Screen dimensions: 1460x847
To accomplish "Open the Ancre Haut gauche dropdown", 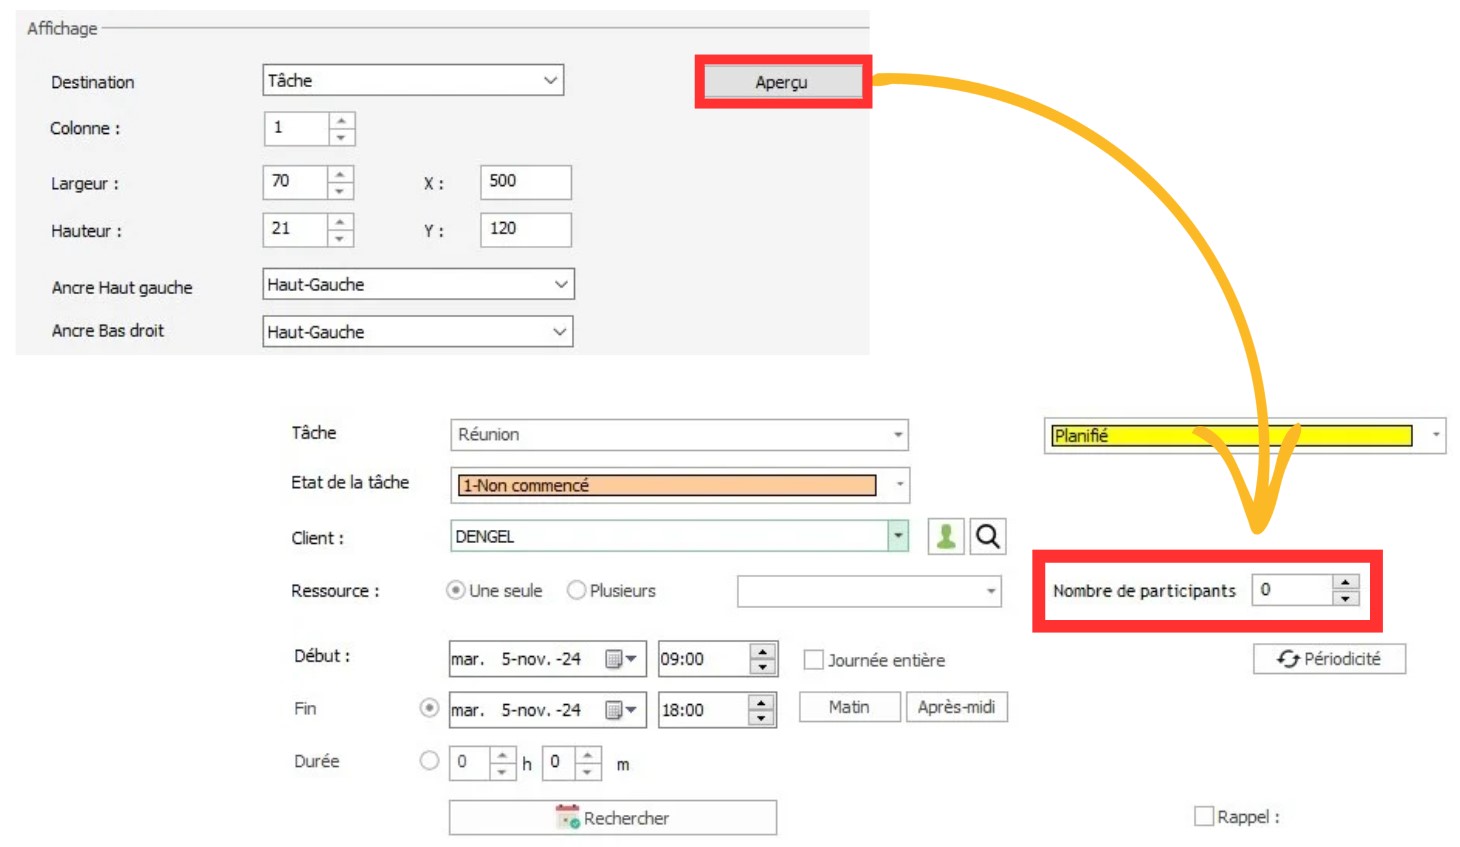I will click(x=418, y=284).
